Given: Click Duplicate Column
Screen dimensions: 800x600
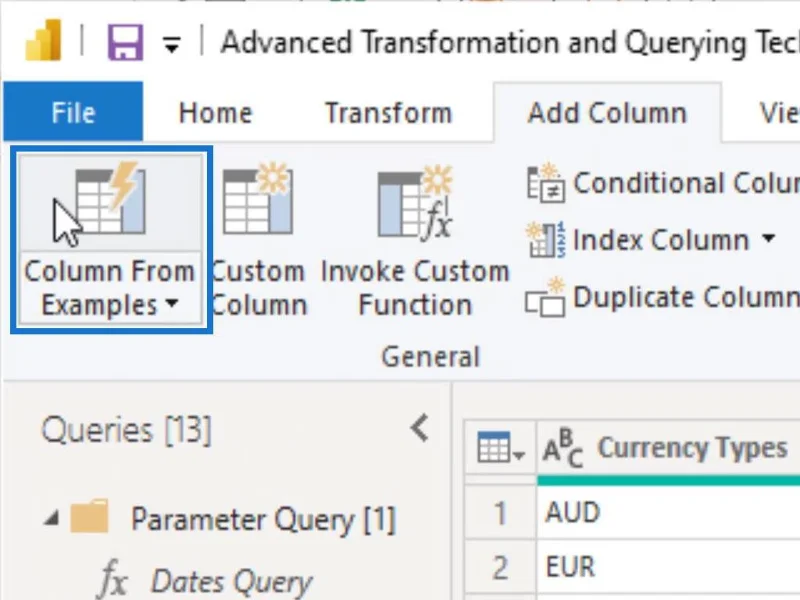Looking at the screenshot, I should [662, 297].
